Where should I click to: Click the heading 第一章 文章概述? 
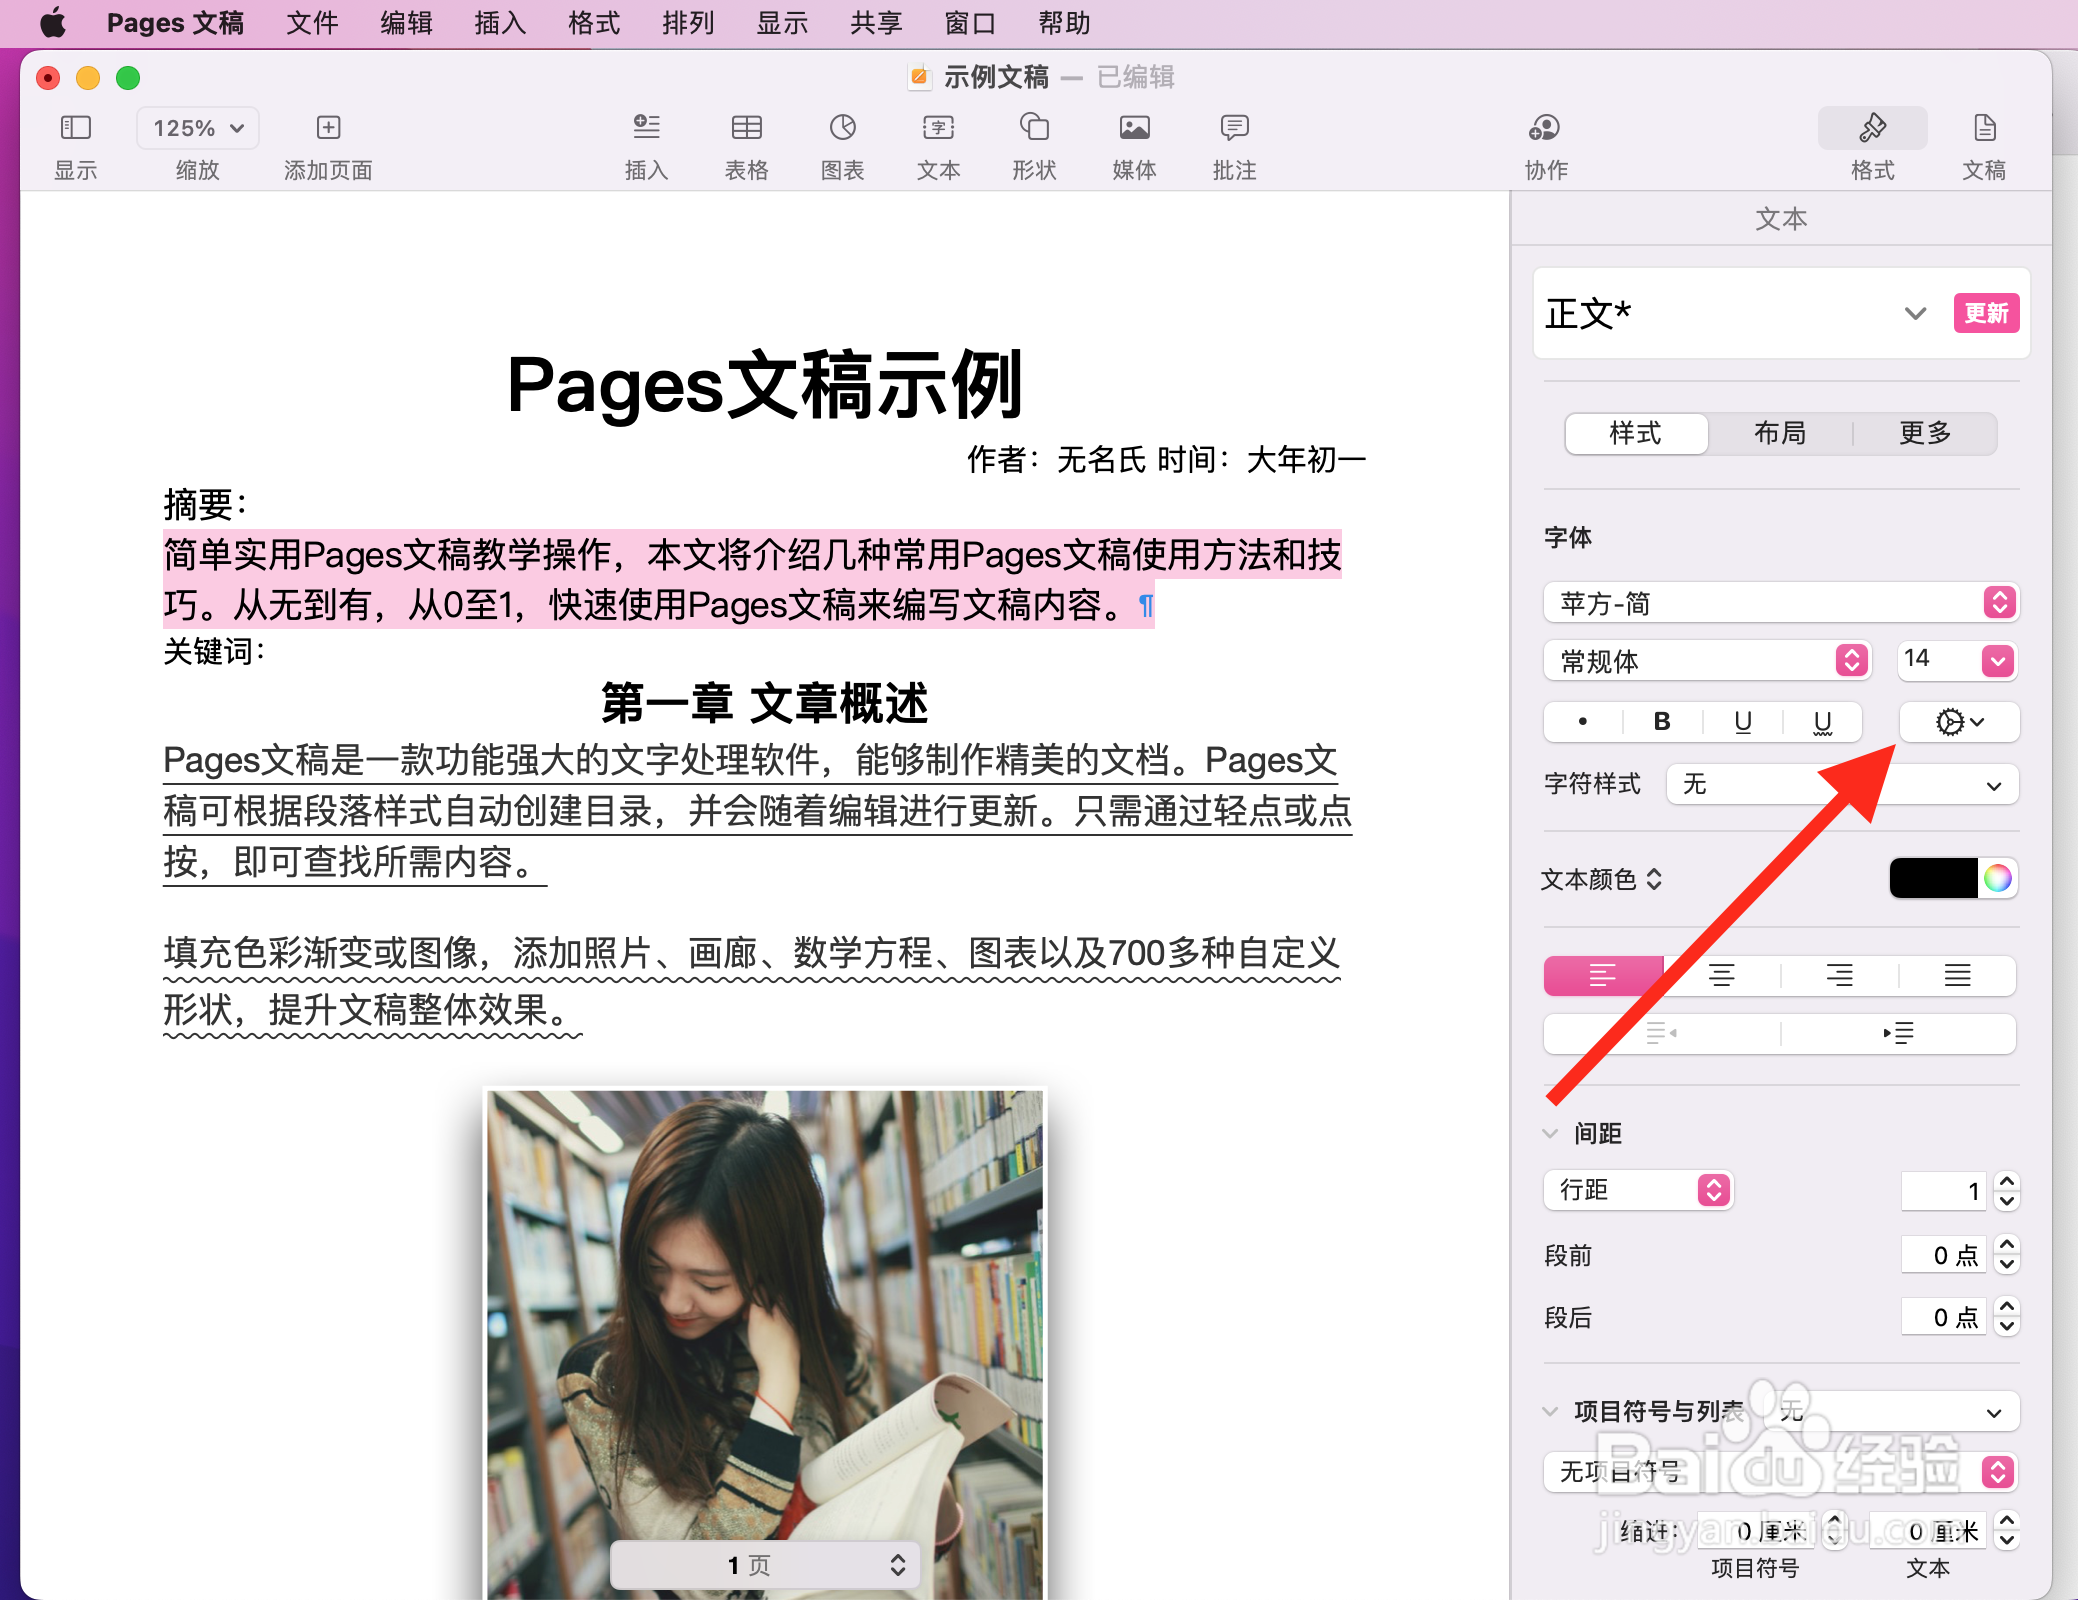(x=764, y=703)
